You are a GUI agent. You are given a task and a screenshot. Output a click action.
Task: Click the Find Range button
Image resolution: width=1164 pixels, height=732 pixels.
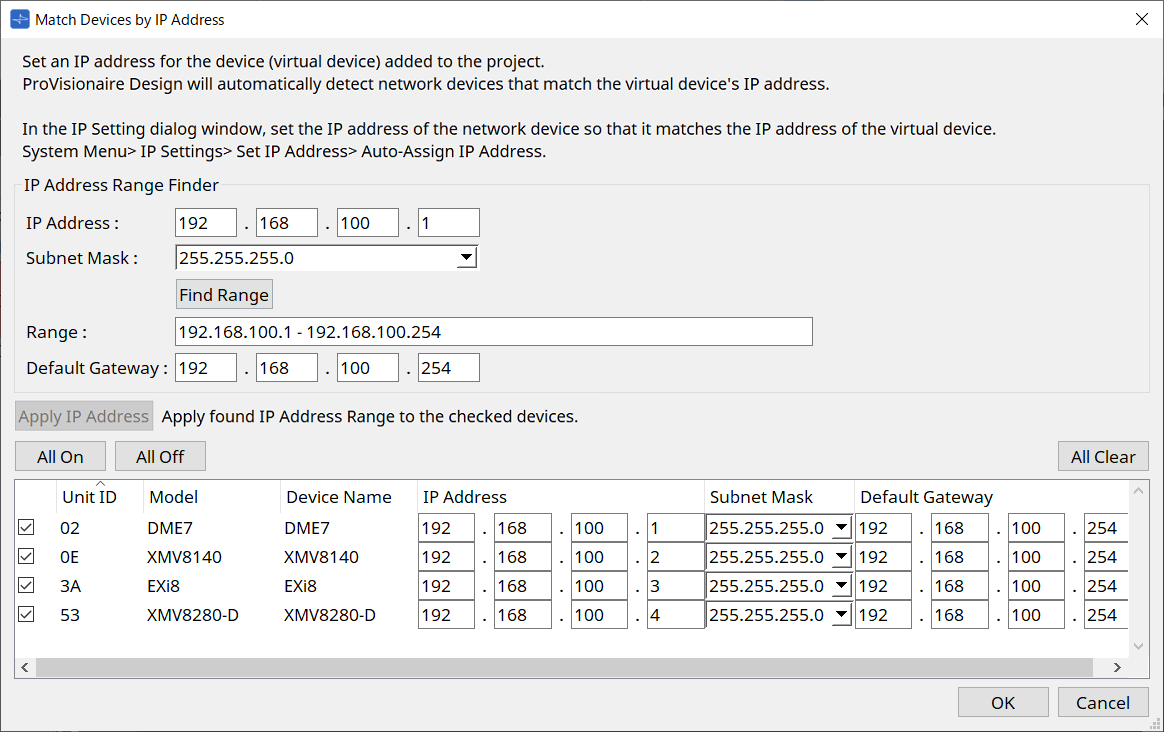(224, 294)
